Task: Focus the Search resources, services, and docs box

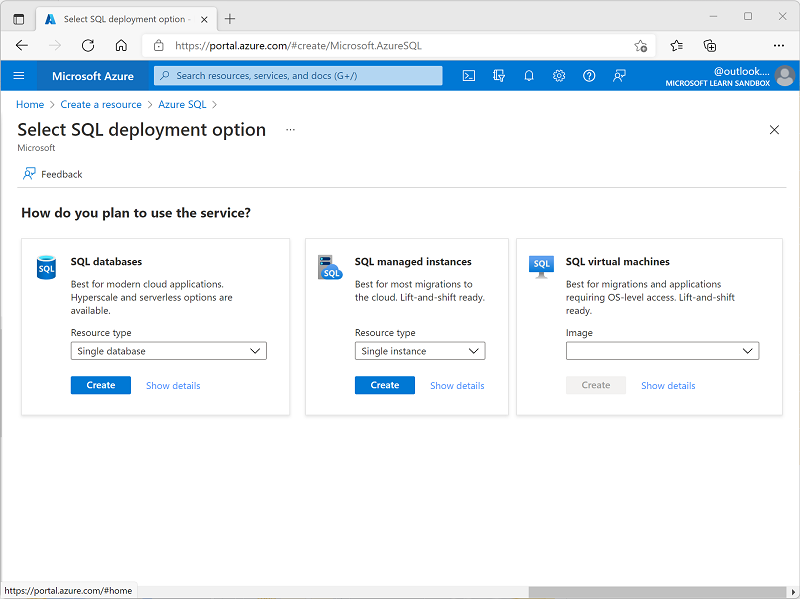Action: (298, 76)
